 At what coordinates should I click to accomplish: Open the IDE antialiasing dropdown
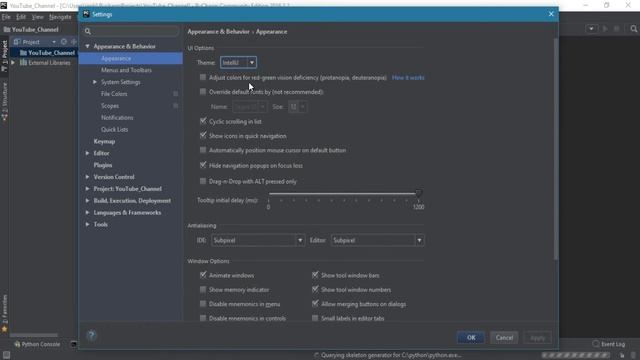258,240
